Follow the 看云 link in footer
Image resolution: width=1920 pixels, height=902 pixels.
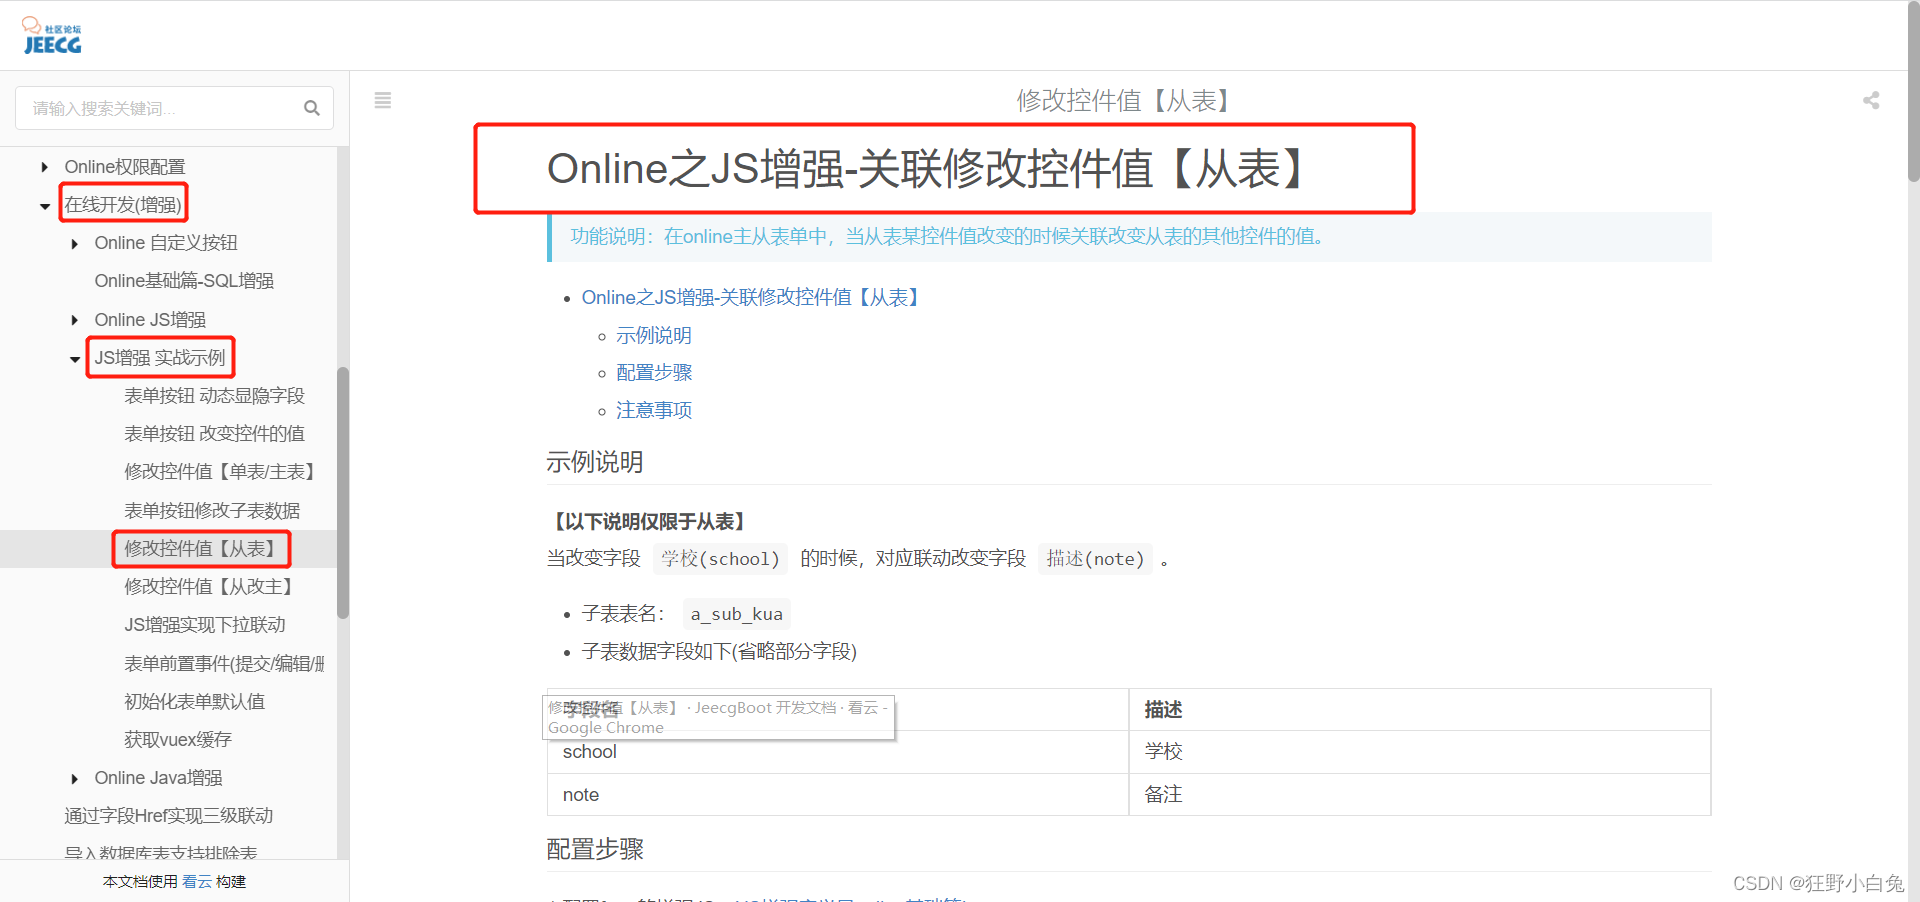coord(197,882)
